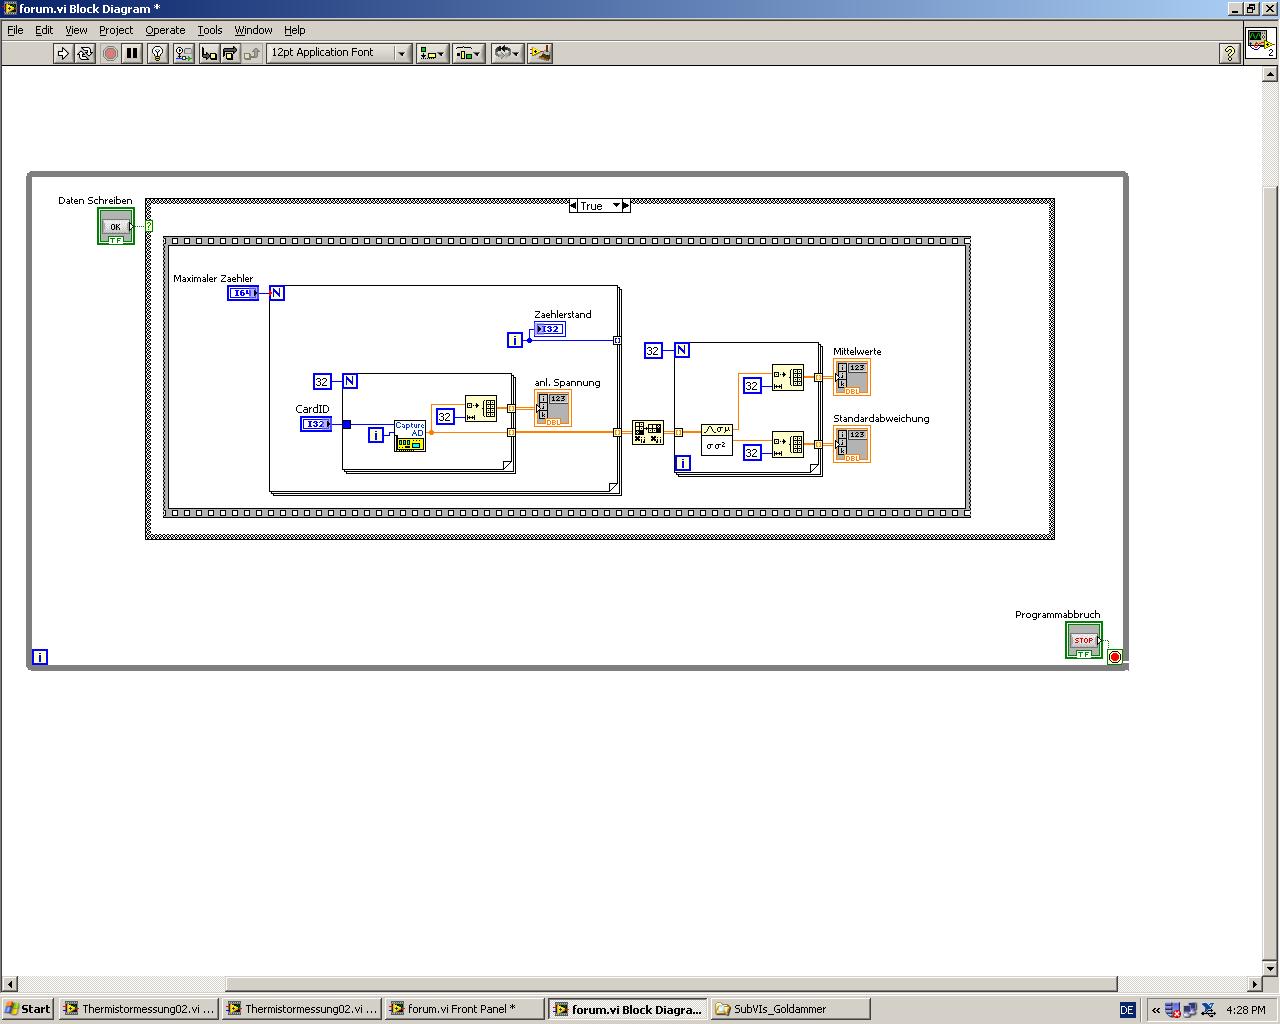Image resolution: width=1280 pixels, height=1024 pixels.
Task: Switch to forum.vi Front Panel taskbar button
Action: point(465,1009)
